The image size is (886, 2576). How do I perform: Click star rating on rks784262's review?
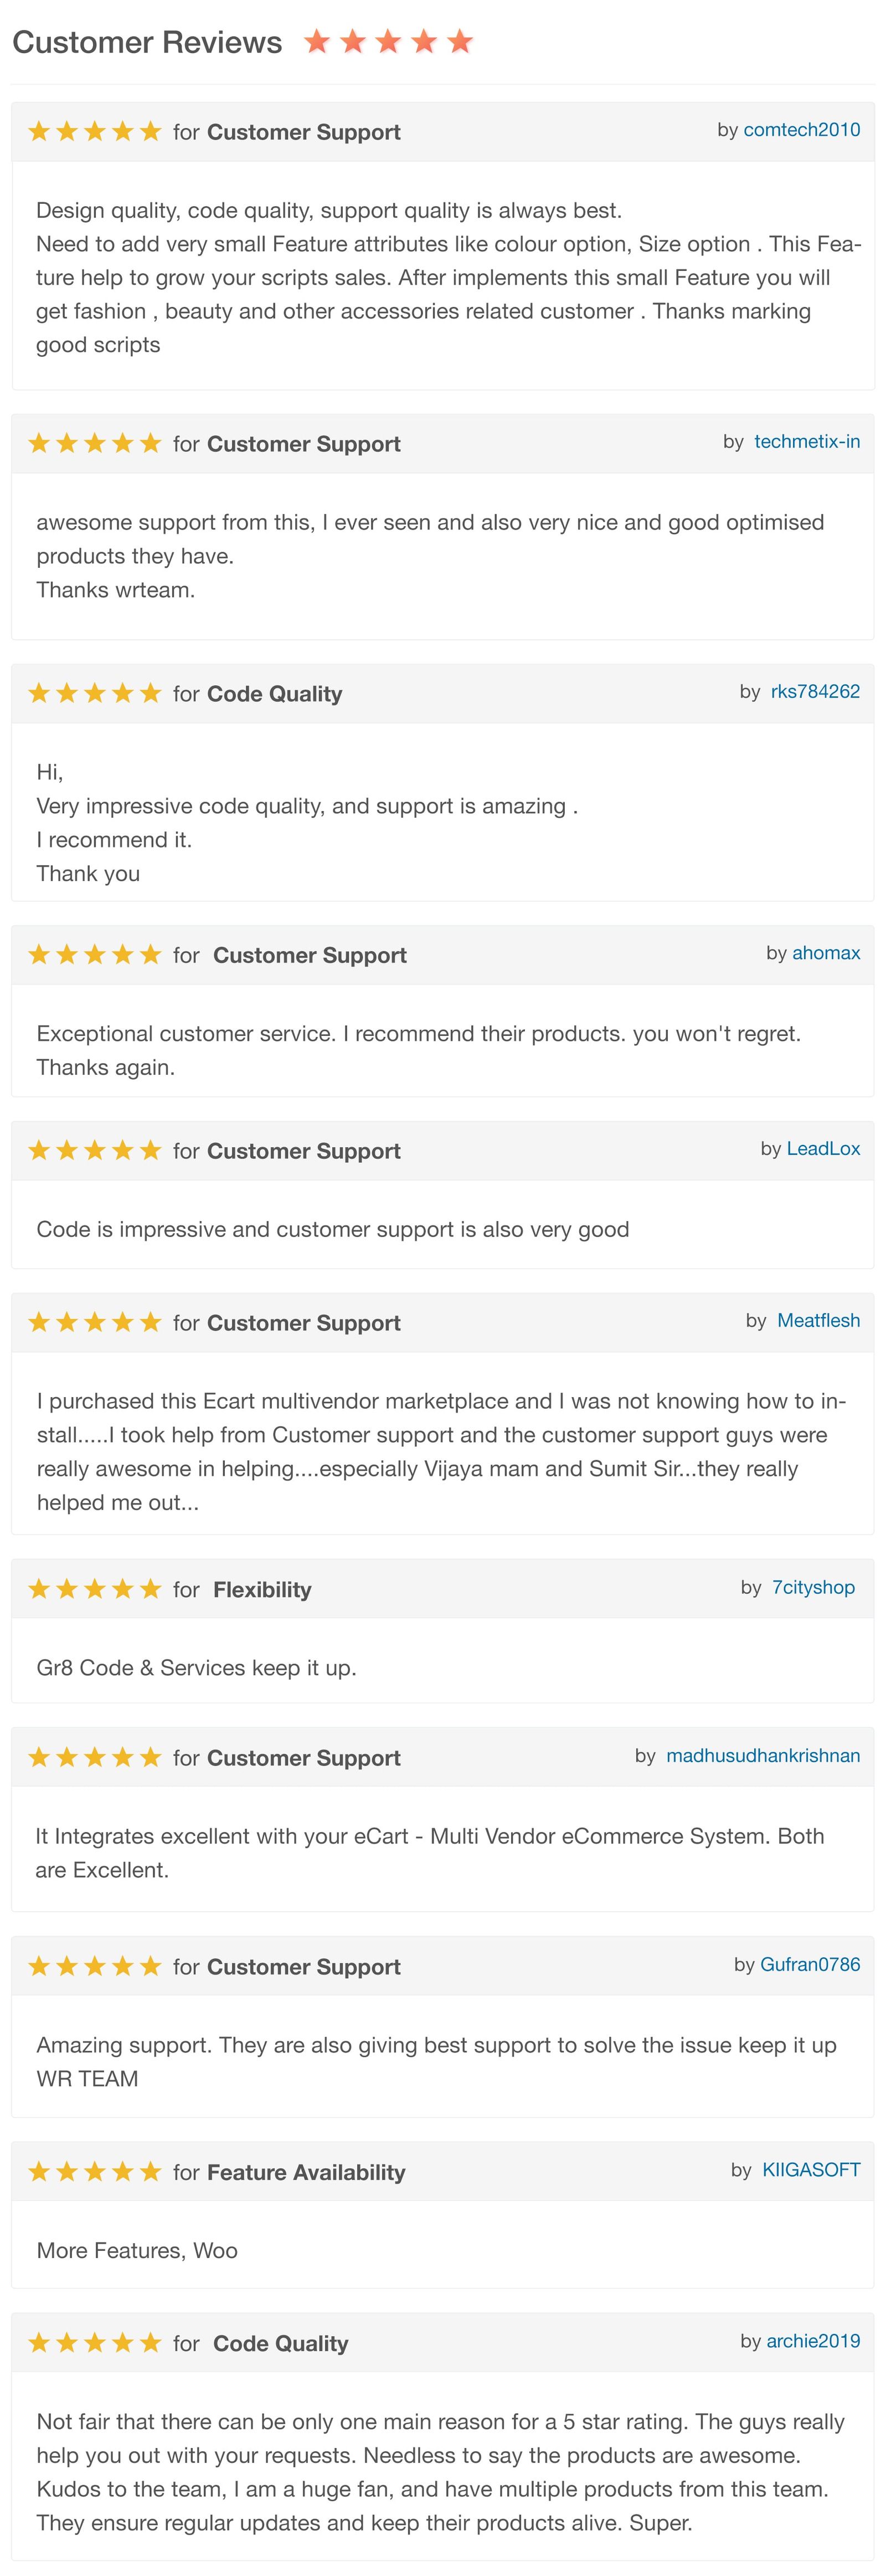[95, 694]
